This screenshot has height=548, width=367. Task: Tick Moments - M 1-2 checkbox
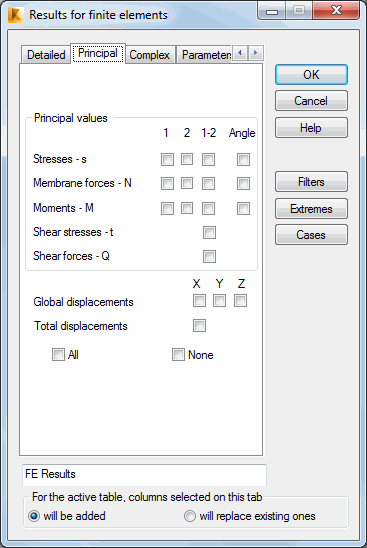pos(208,208)
